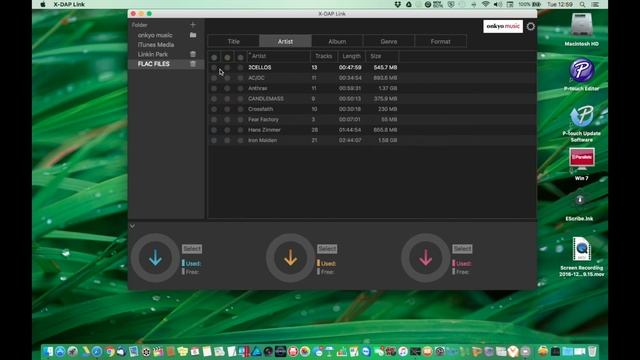Switch to the Format tab

[x=440, y=41]
